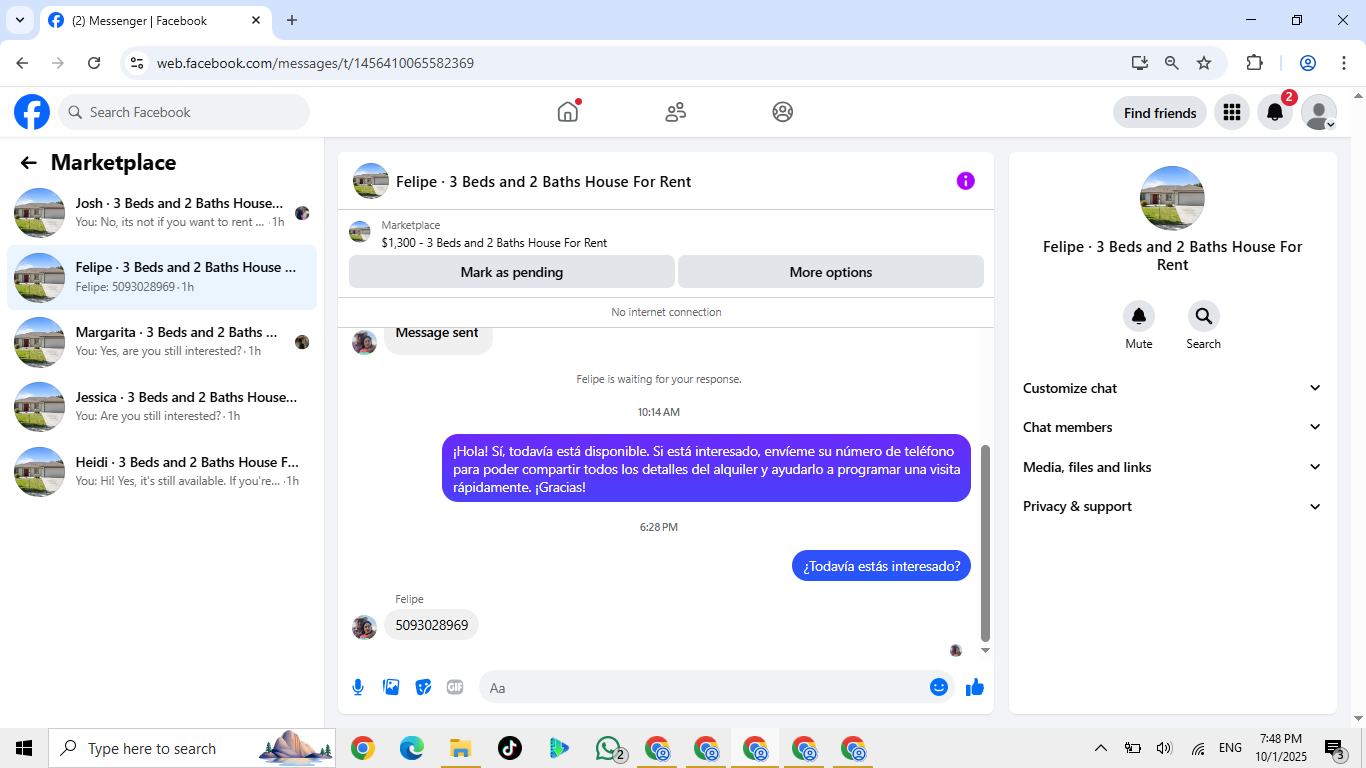The width and height of the screenshot is (1366, 768).
Task: Click the browser back arrow
Action: coord(22,63)
